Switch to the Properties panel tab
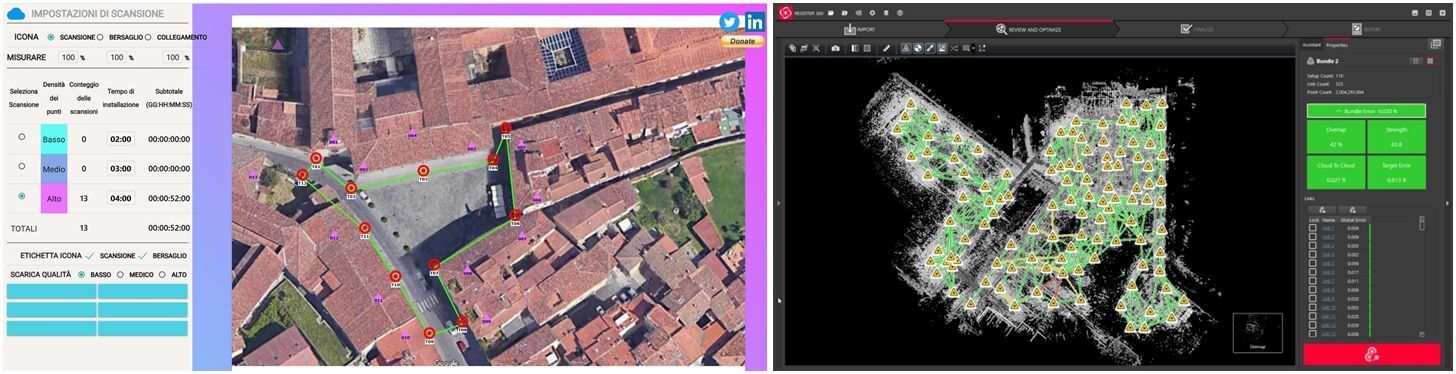 1337,45
